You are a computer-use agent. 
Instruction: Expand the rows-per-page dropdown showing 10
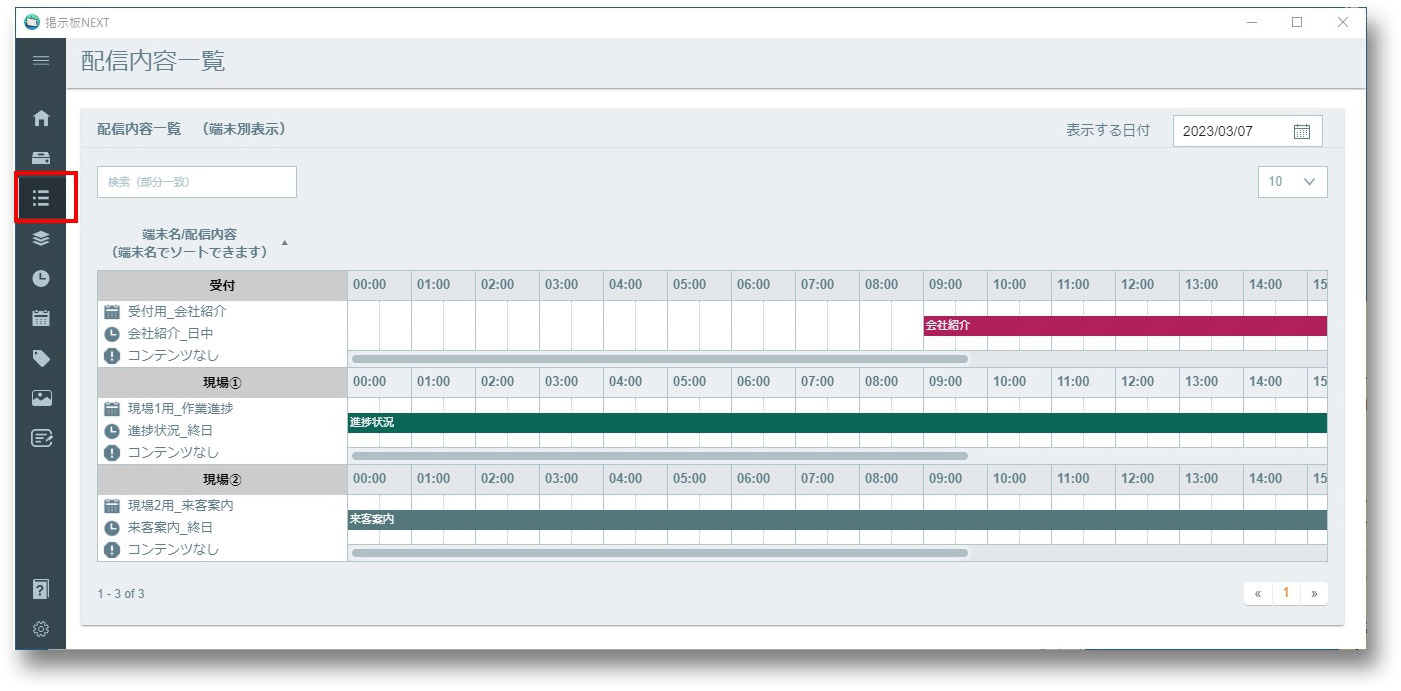click(1292, 182)
